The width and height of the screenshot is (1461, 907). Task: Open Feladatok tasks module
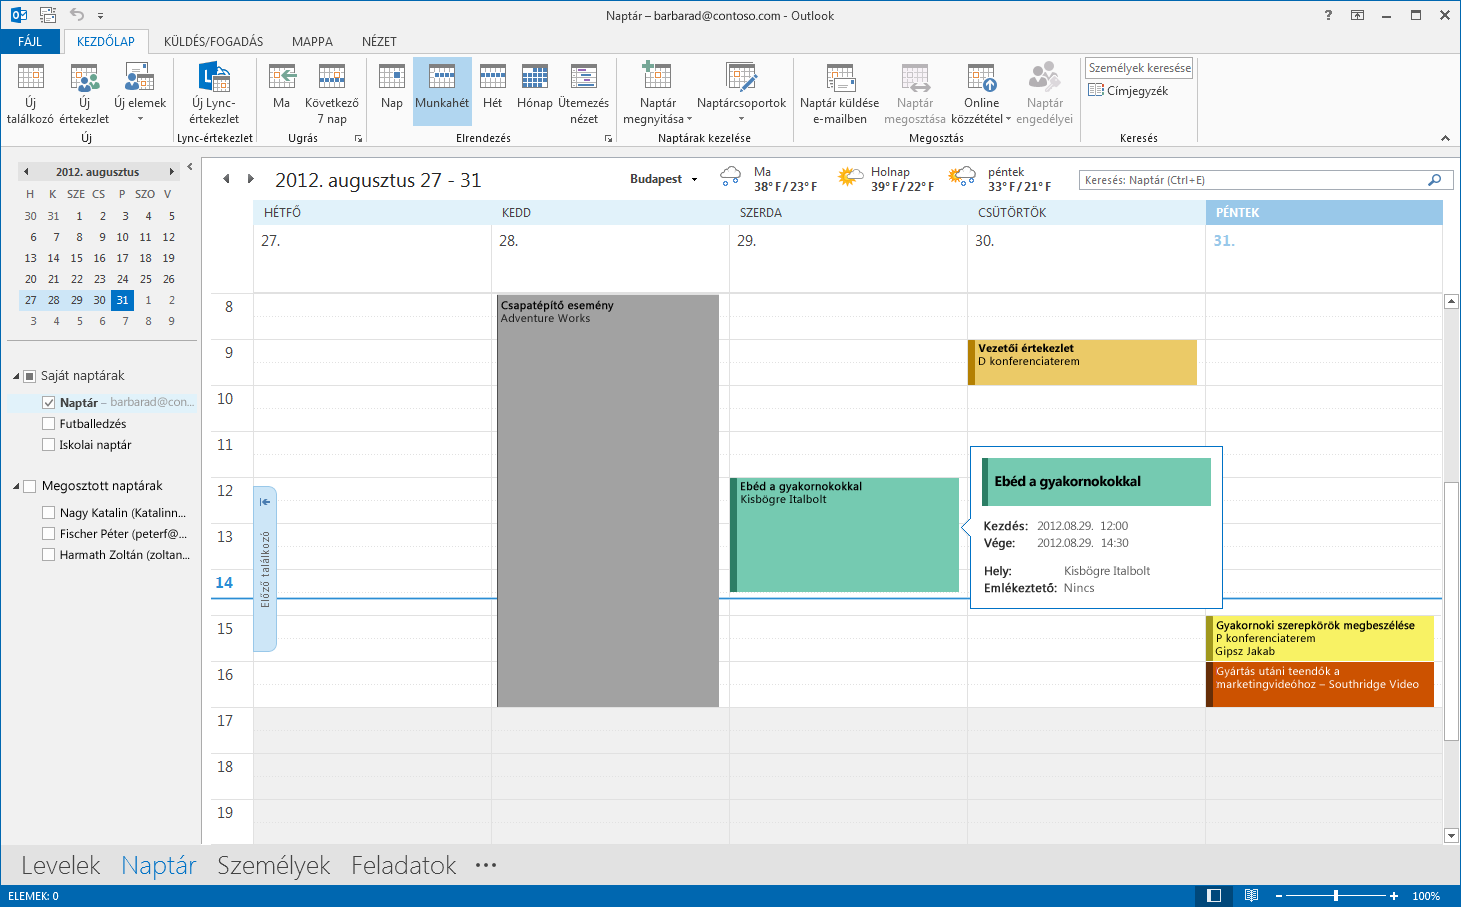coord(403,865)
